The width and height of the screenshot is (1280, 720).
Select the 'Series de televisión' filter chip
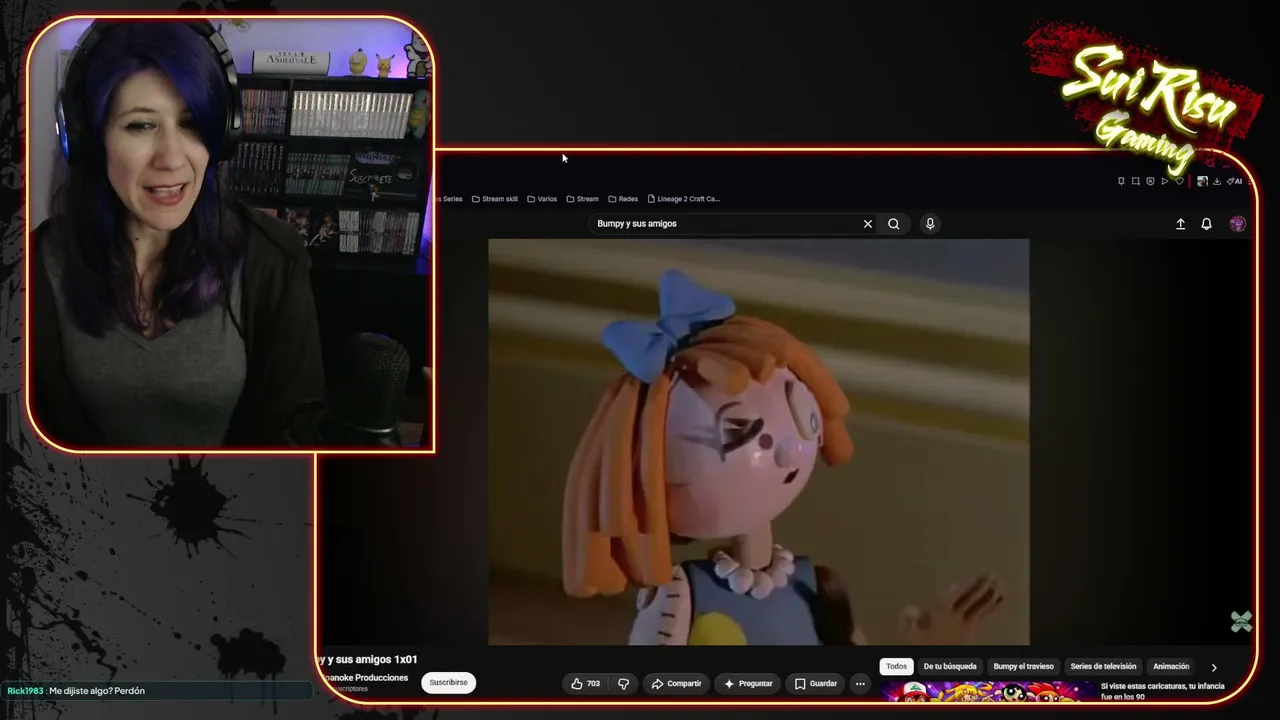[x=1103, y=666]
